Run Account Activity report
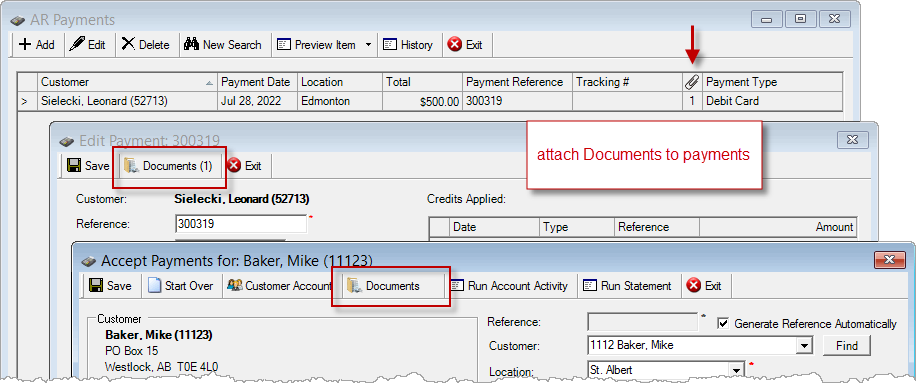 coord(509,286)
